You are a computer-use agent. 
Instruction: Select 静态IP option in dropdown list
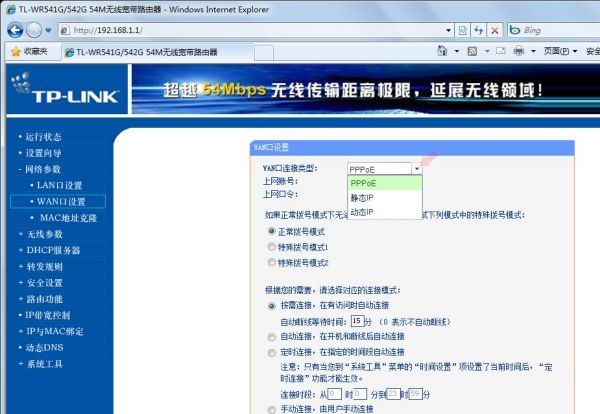pos(385,197)
